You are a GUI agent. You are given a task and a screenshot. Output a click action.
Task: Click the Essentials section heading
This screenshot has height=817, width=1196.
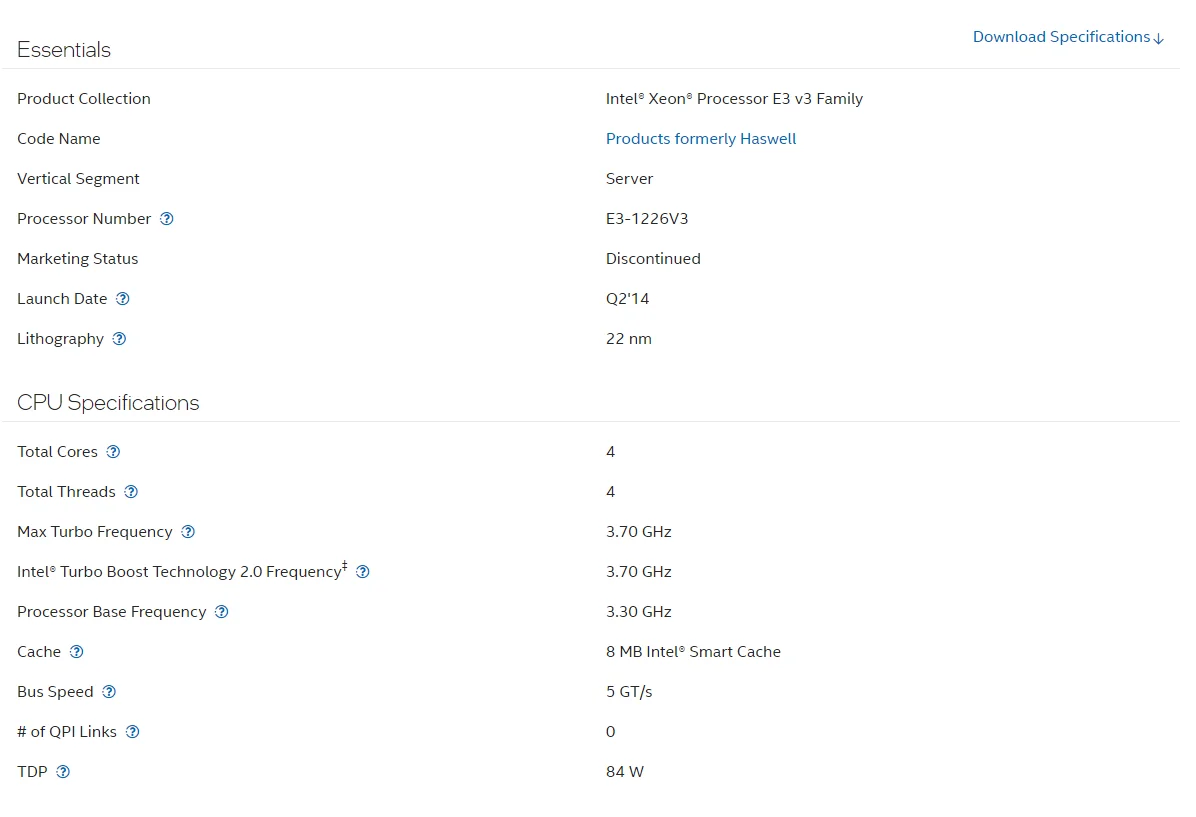click(x=64, y=50)
